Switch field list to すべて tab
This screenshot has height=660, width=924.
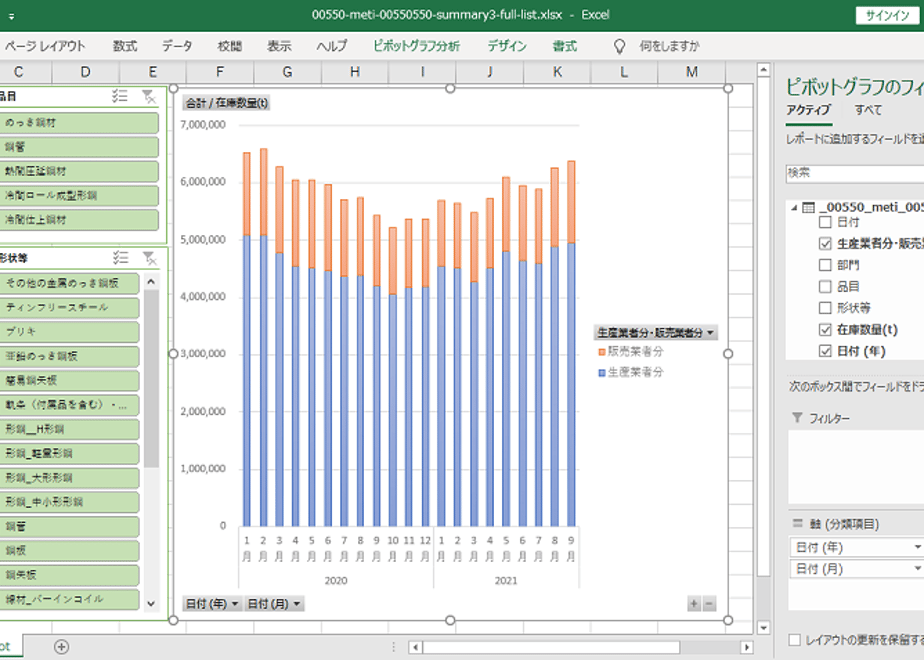(x=868, y=110)
